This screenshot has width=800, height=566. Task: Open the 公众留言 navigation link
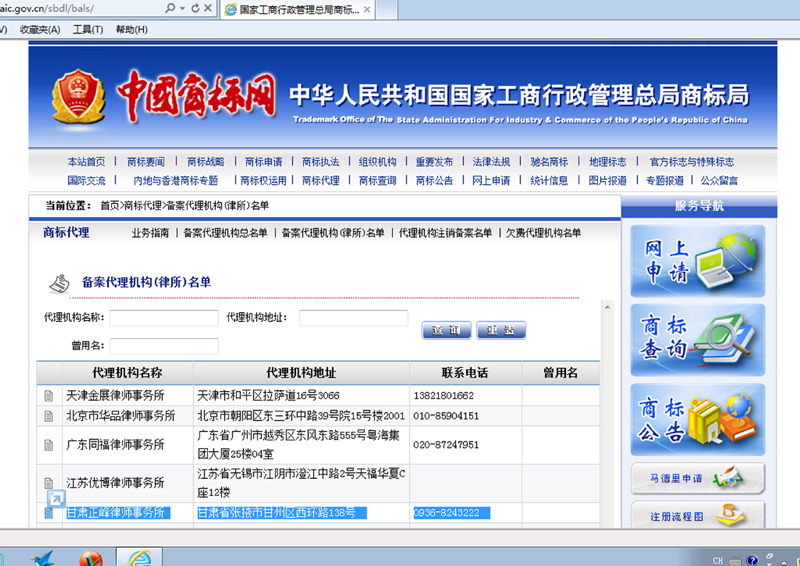[x=719, y=180]
